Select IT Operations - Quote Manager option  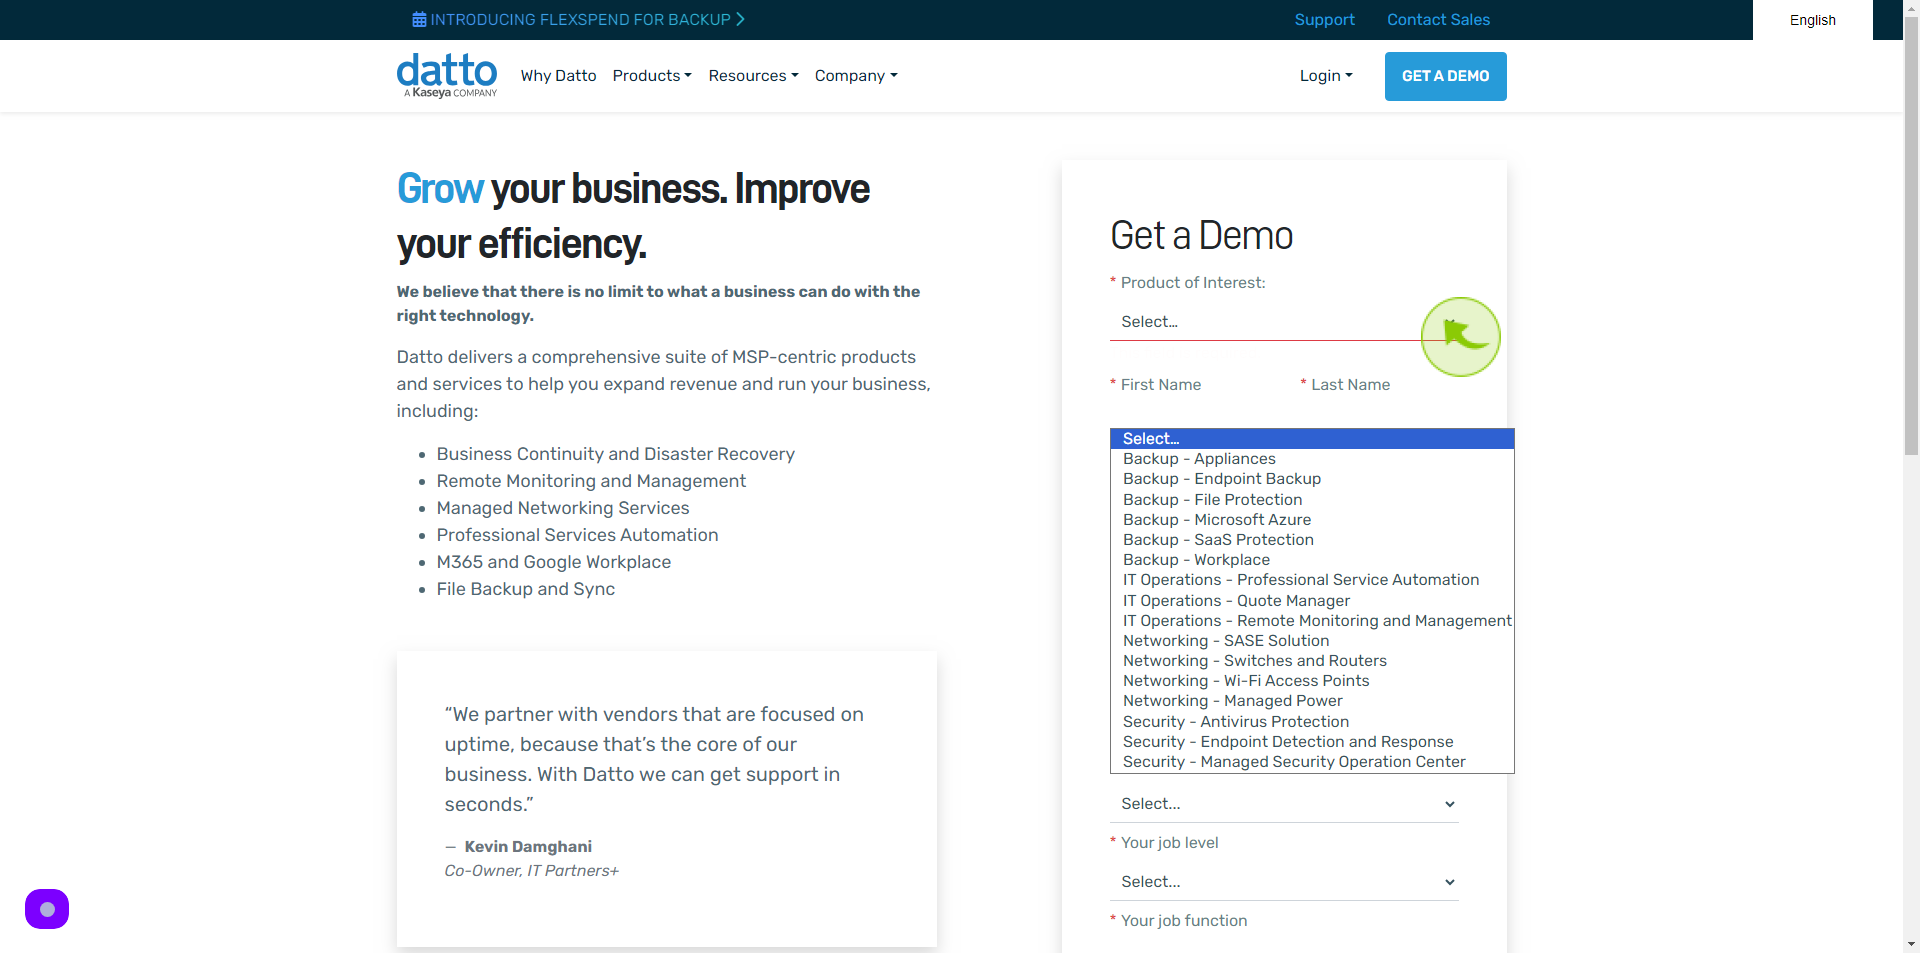pos(1312,601)
